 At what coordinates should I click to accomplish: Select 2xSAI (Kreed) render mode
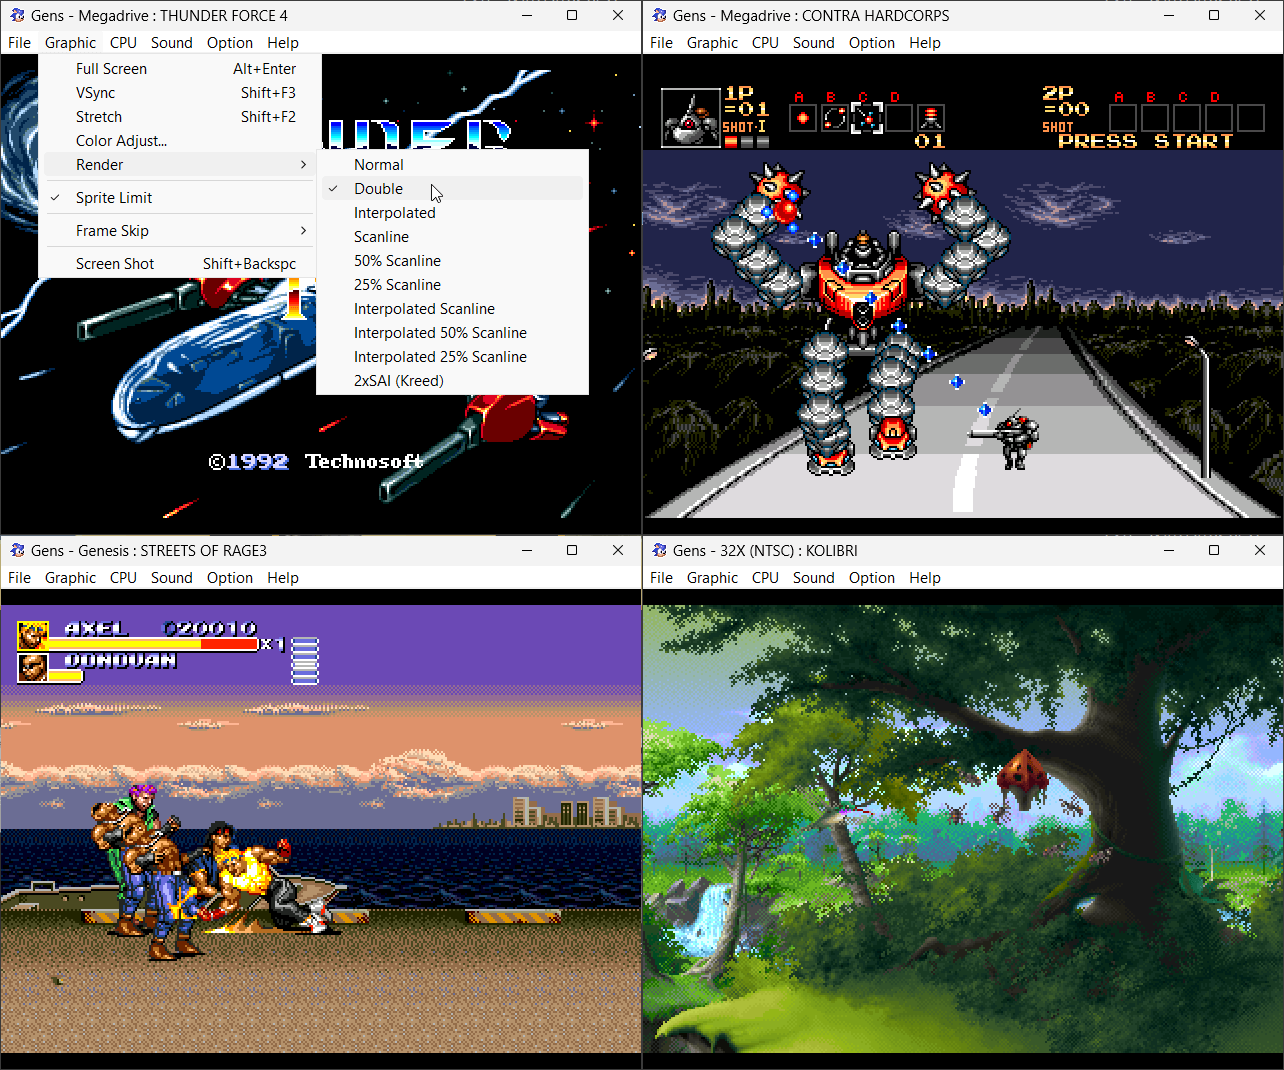pos(452,381)
